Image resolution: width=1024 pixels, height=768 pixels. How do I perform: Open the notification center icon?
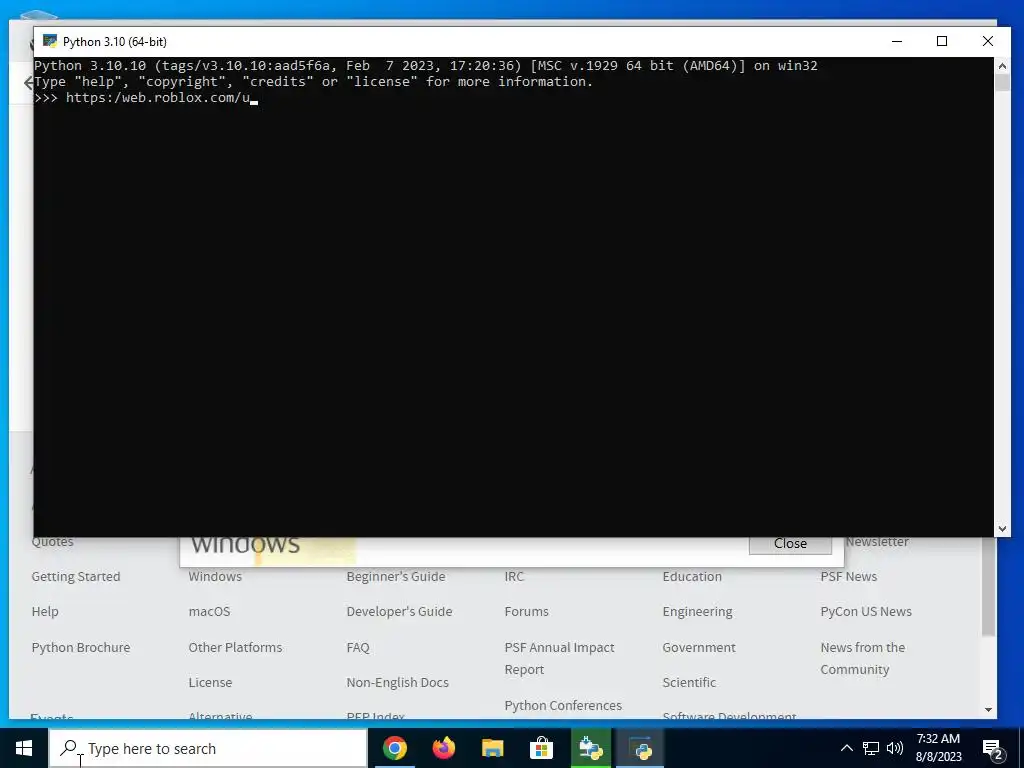click(993, 749)
